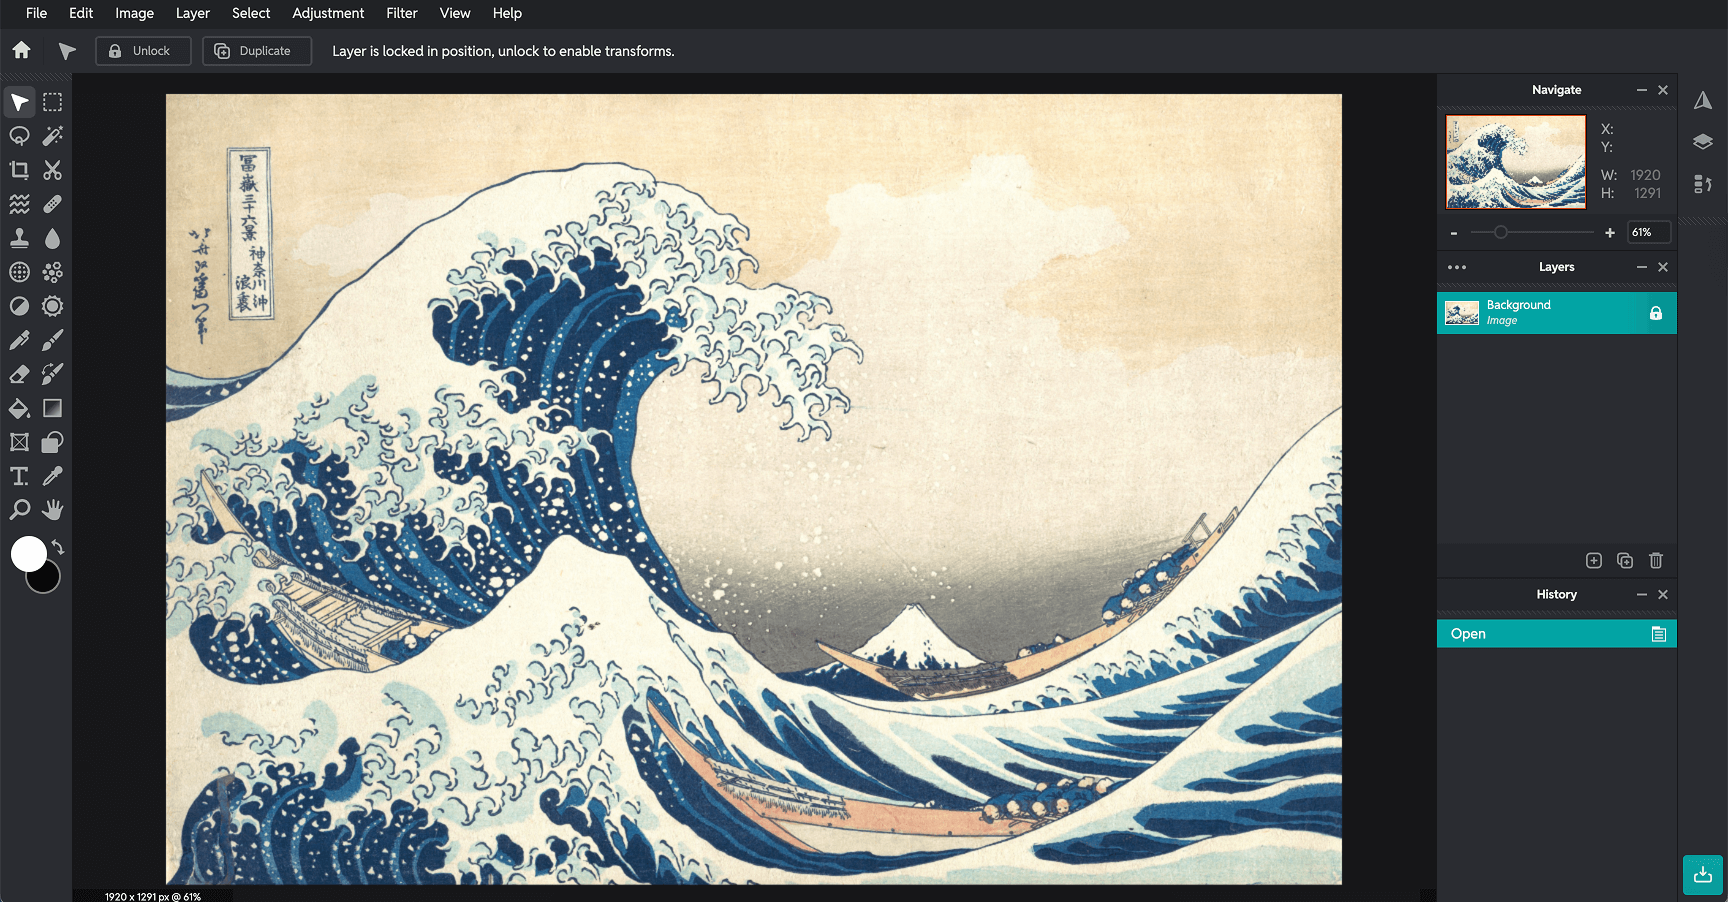The width and height of the screenshot is (1728, 902).
Task: Activate the Liquify waves tool
Action: 19,204
